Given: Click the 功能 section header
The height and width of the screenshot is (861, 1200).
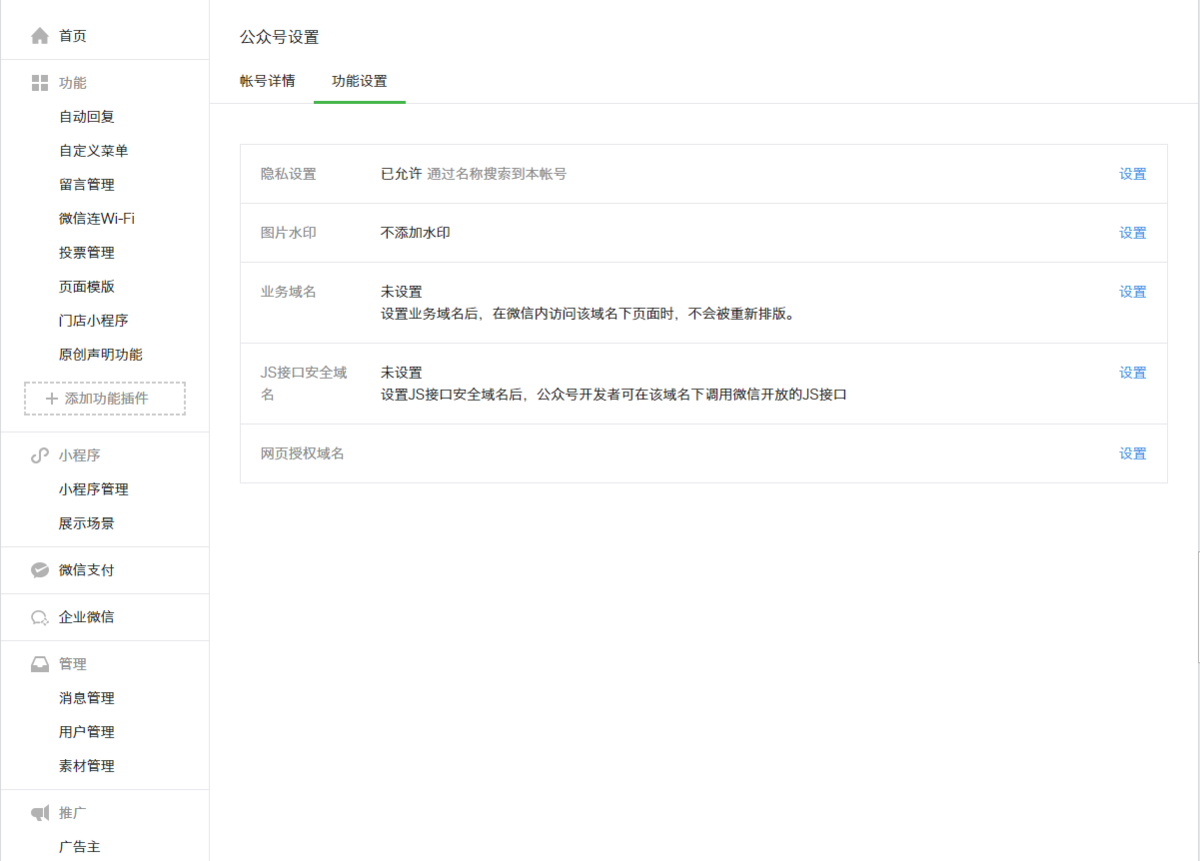Looking at the screenshot, I should coord(73,83).
